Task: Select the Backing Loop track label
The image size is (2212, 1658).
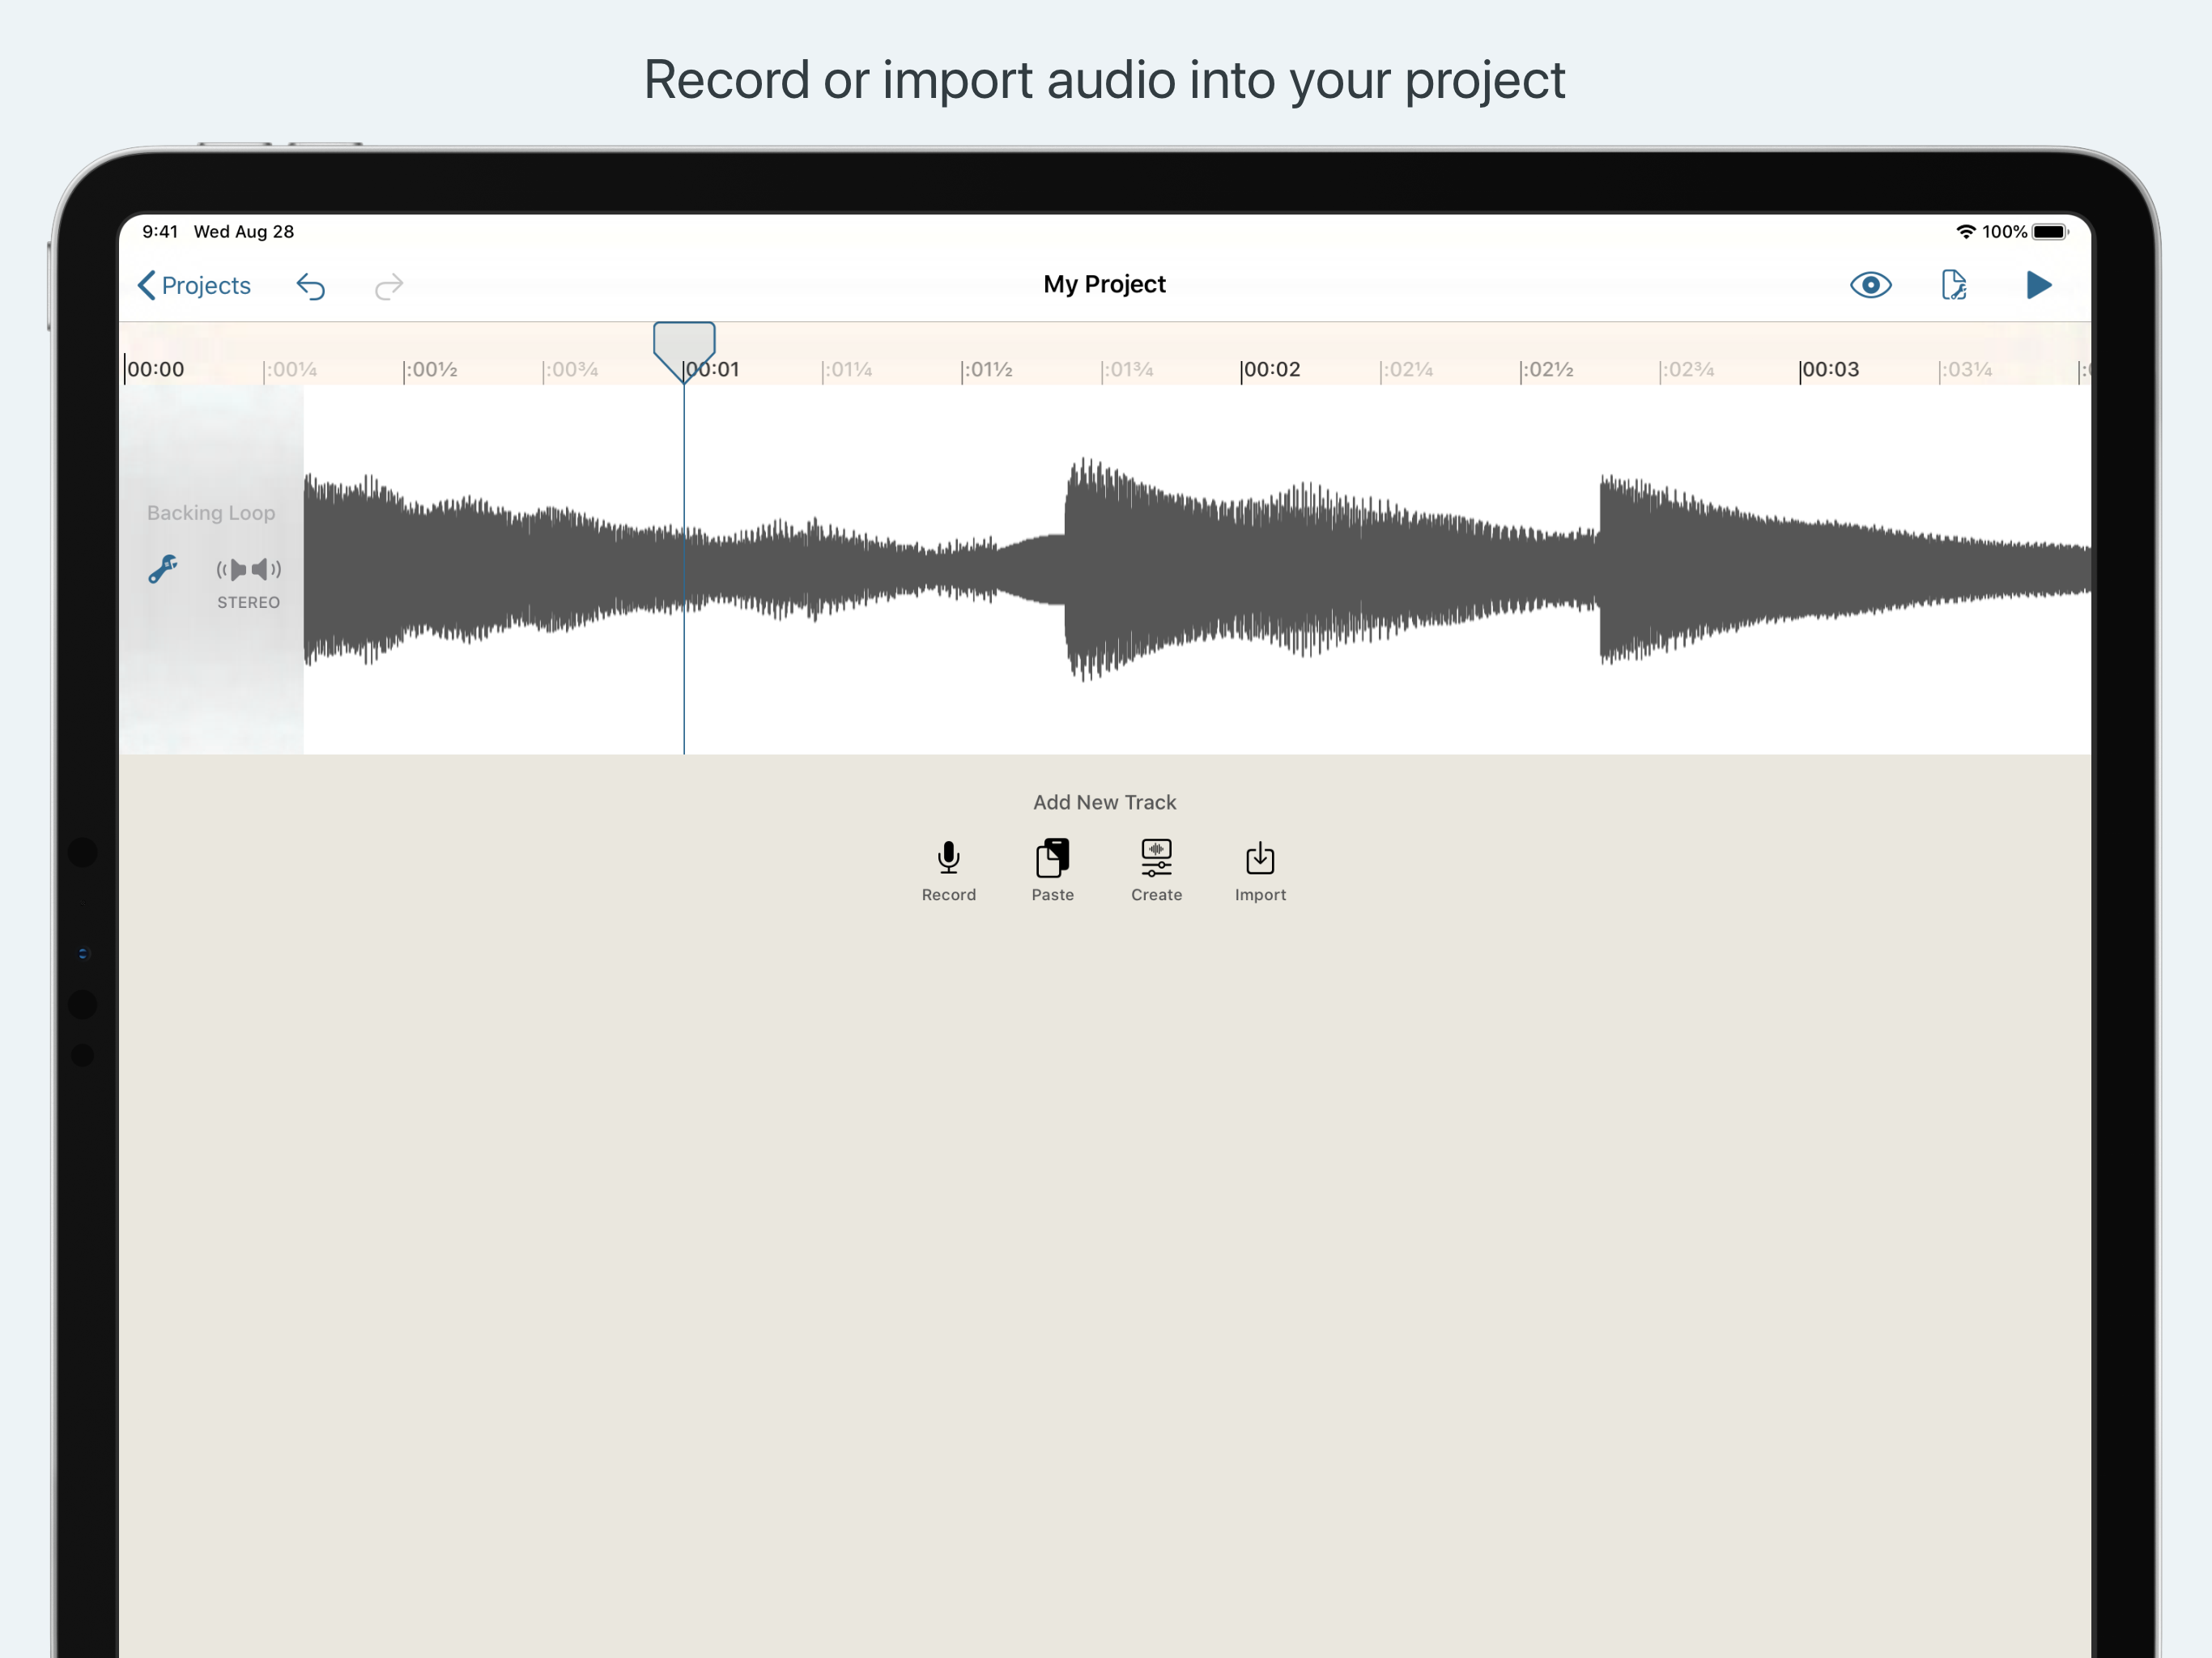Action: [x=211, y=513]
